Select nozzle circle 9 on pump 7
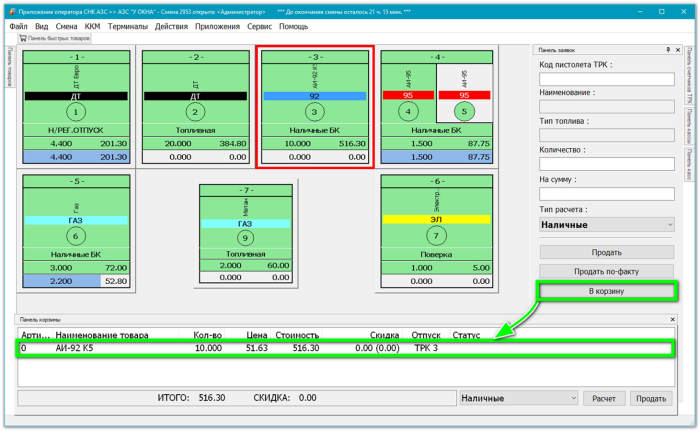700x431 pixels. [x=245, y=238]
